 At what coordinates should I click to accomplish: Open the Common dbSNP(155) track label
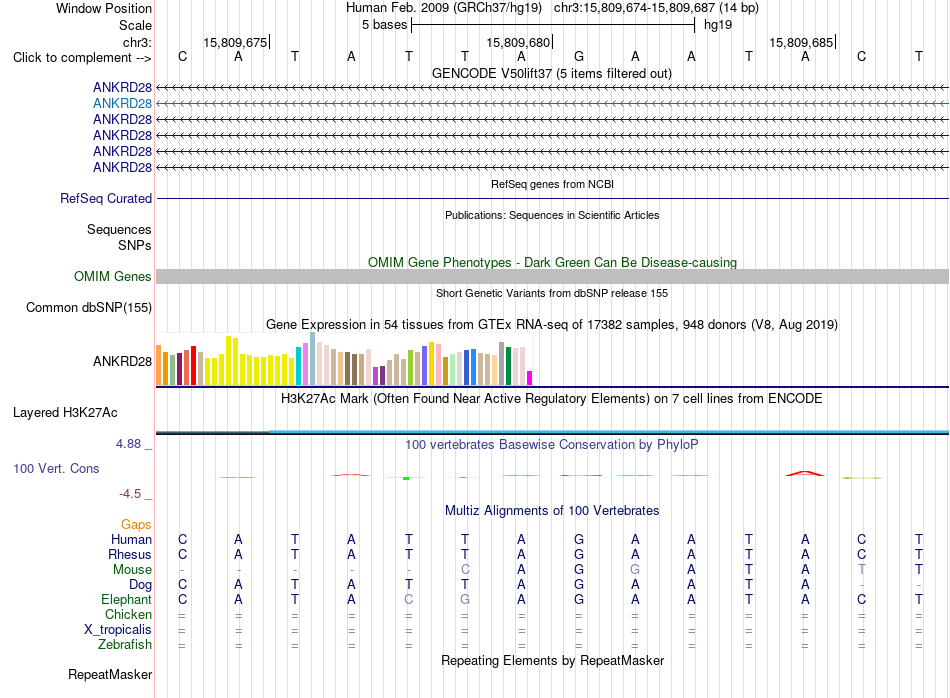[88, 307]
